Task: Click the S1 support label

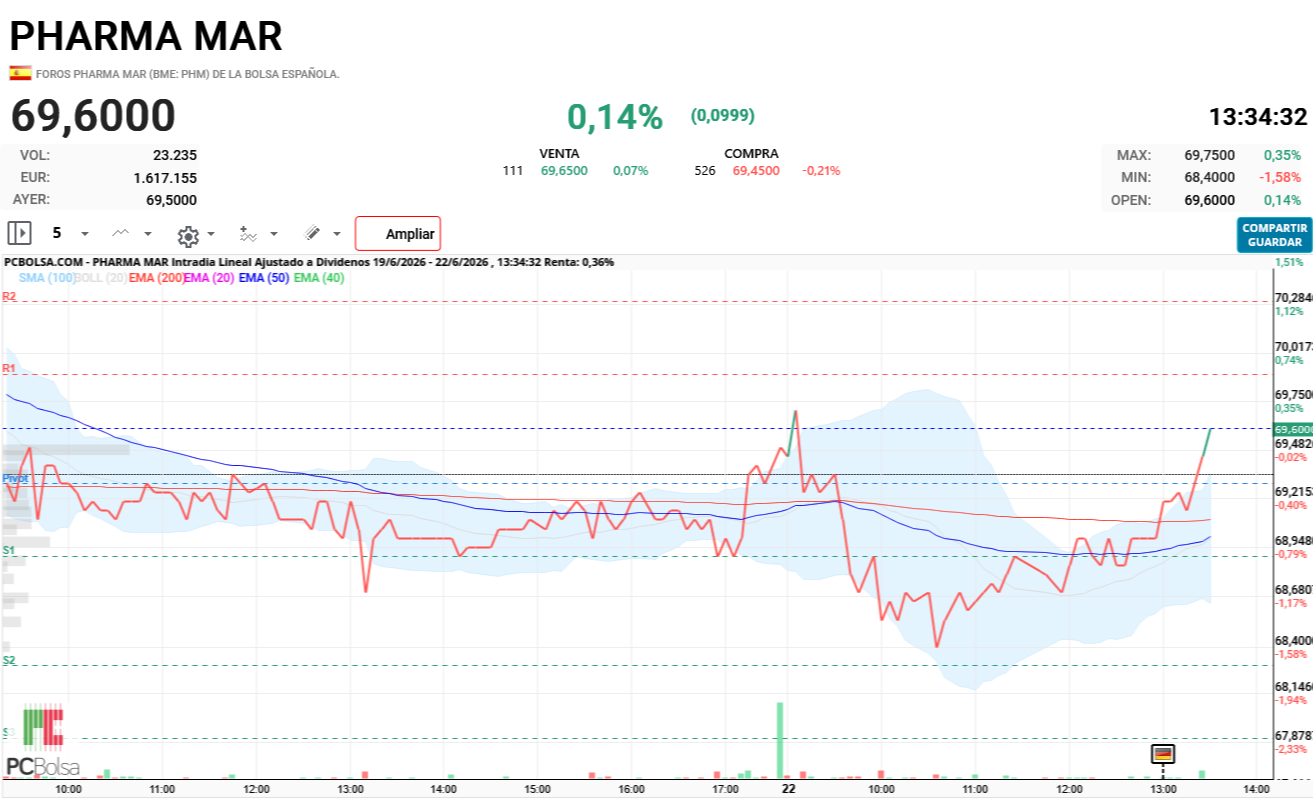Action: click(x=9, y=551)
